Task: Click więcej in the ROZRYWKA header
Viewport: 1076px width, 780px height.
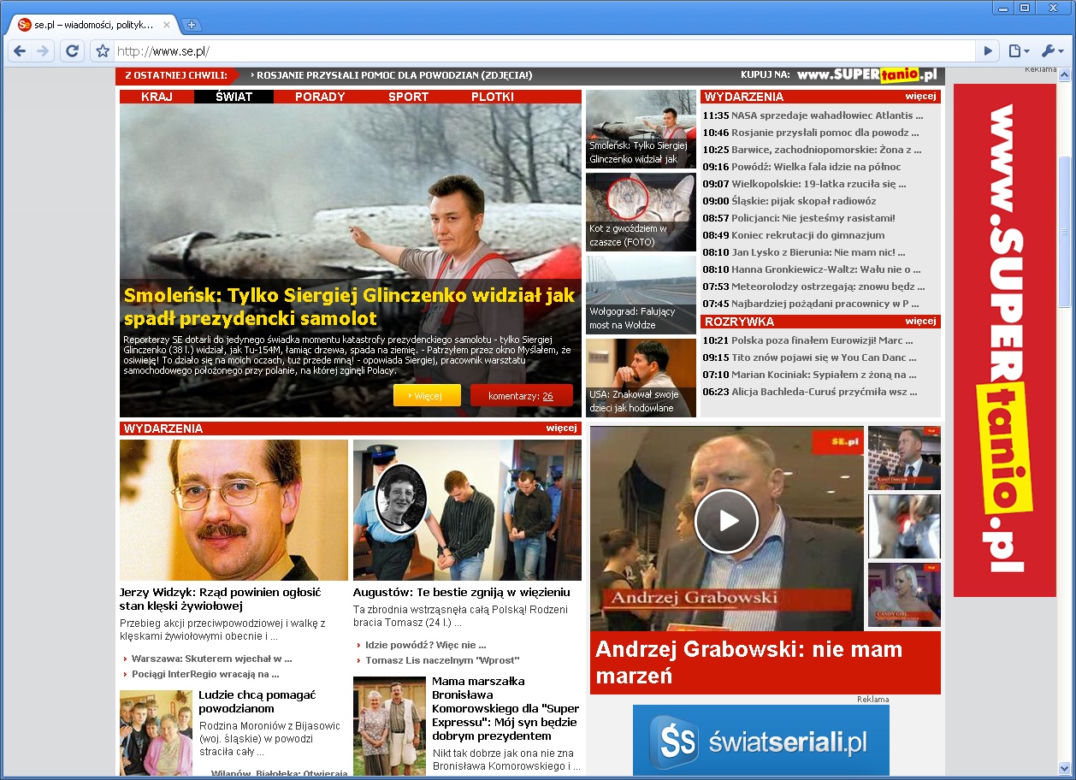Action: [920, 321]
